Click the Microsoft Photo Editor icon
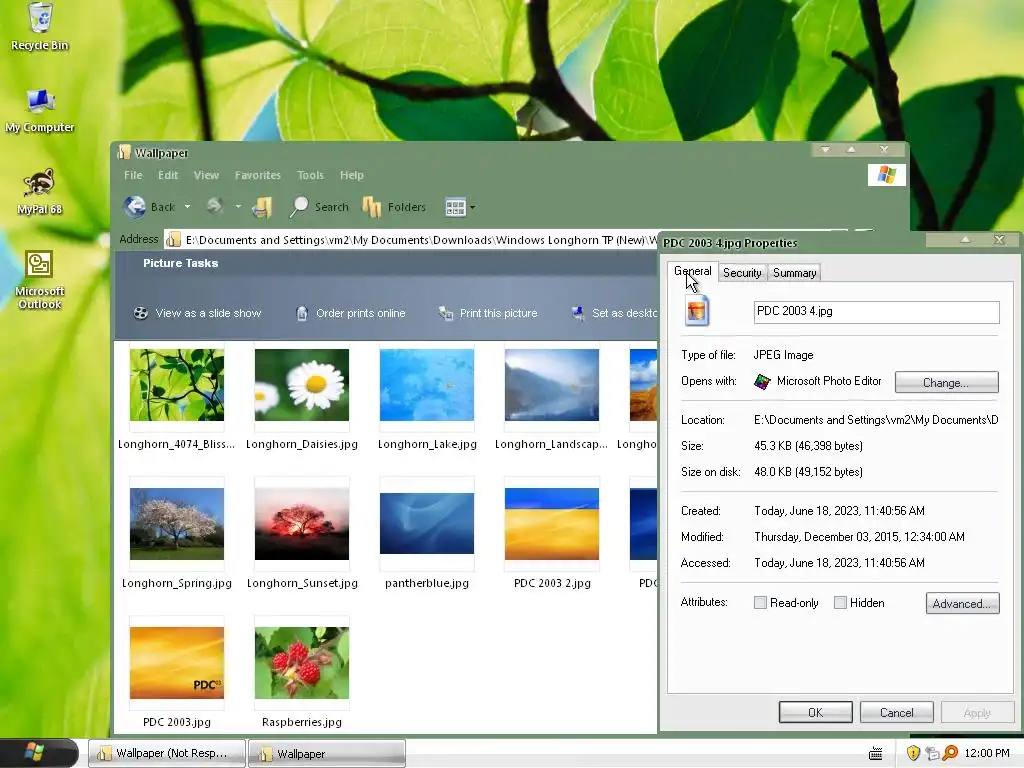This screenshot has width=1024, height=768. (x=762, y=381)
